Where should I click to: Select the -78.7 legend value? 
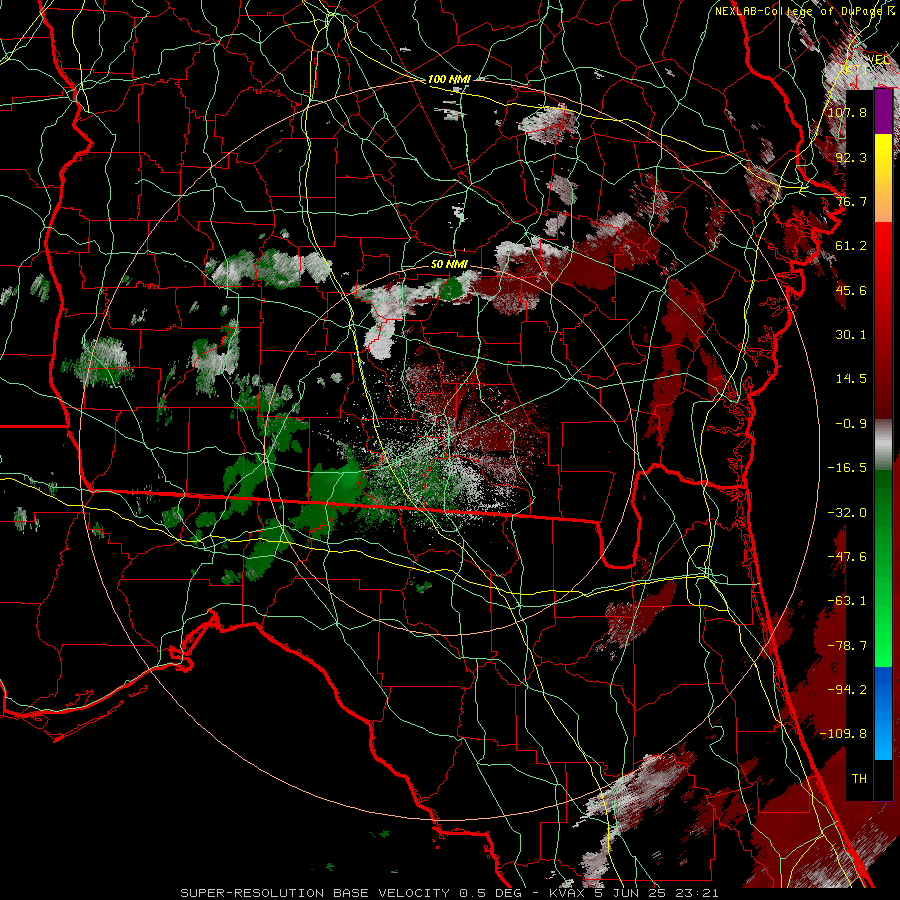[847, 646]
